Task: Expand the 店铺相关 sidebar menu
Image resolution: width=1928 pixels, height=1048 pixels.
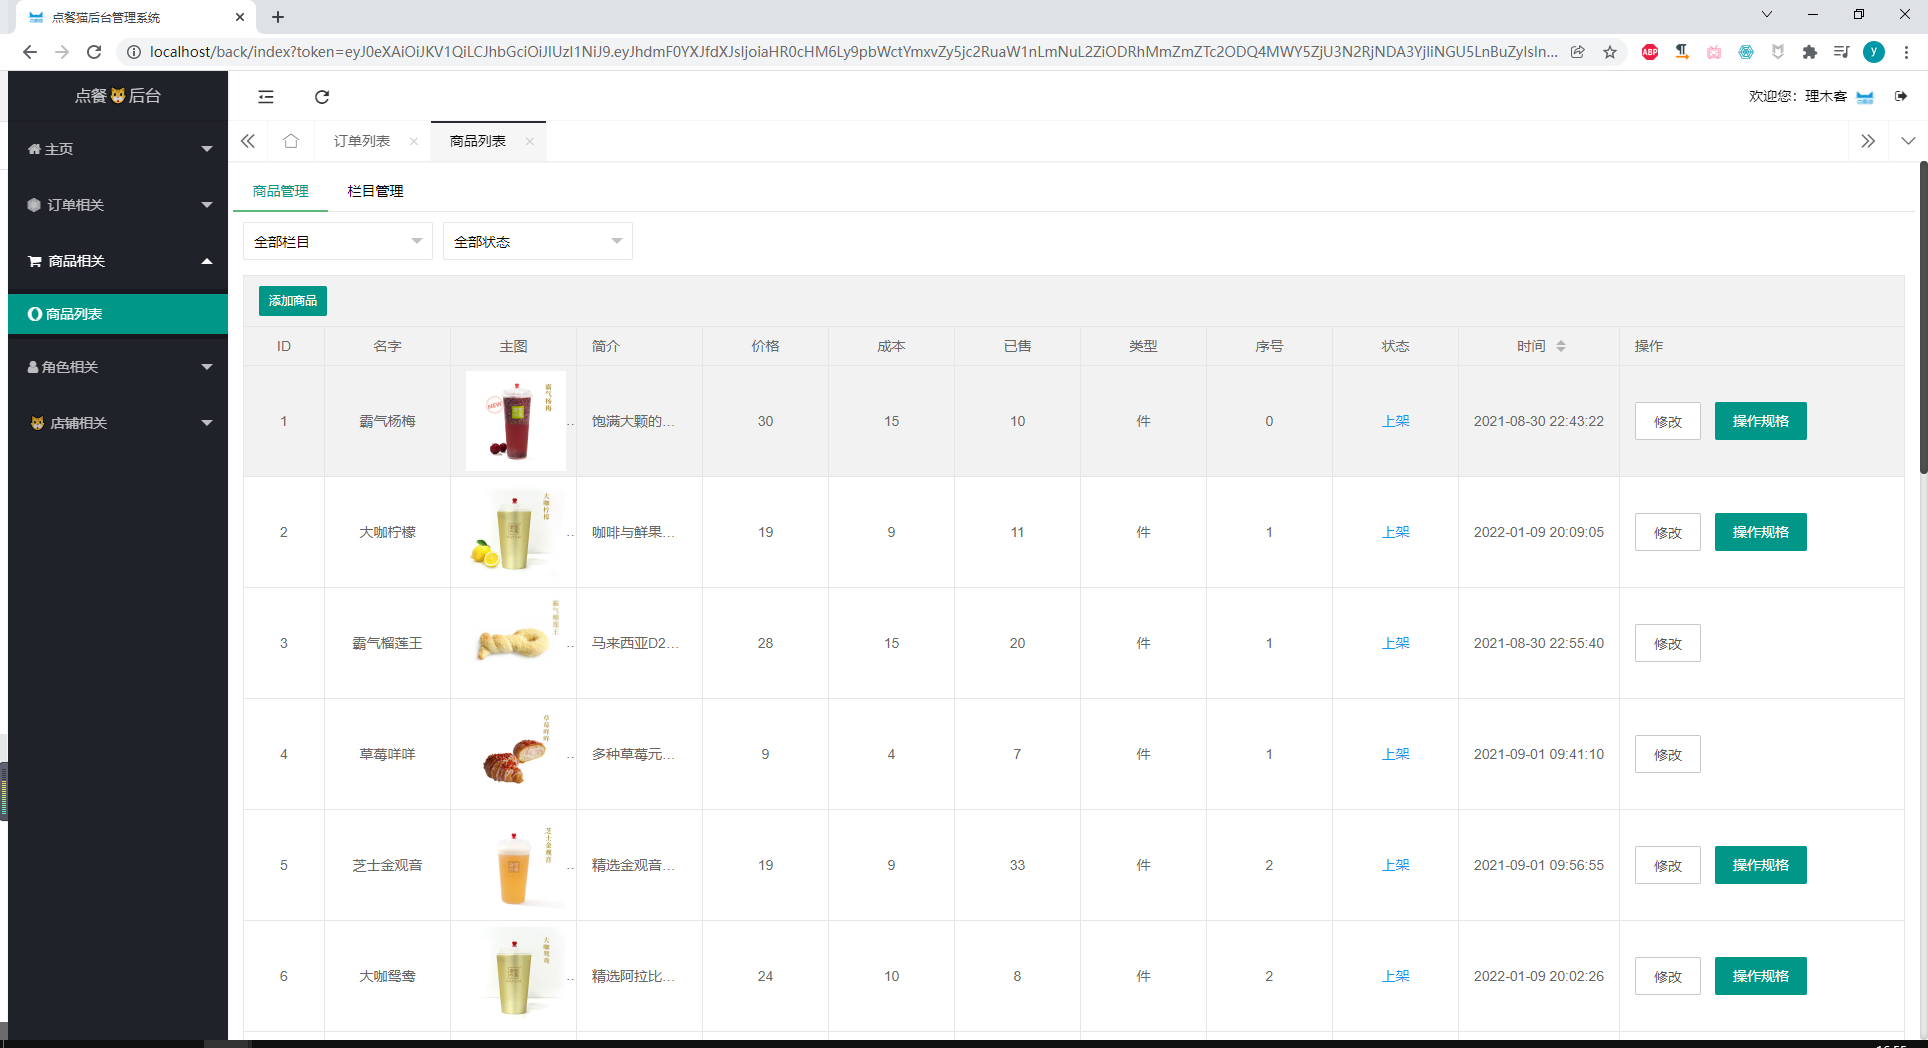Action: click(x=118, y=423)
